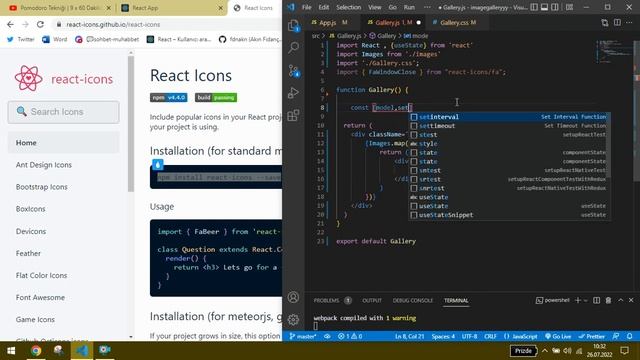Open the Extensions view
The image size is (640, 360).
coord(293,115)
